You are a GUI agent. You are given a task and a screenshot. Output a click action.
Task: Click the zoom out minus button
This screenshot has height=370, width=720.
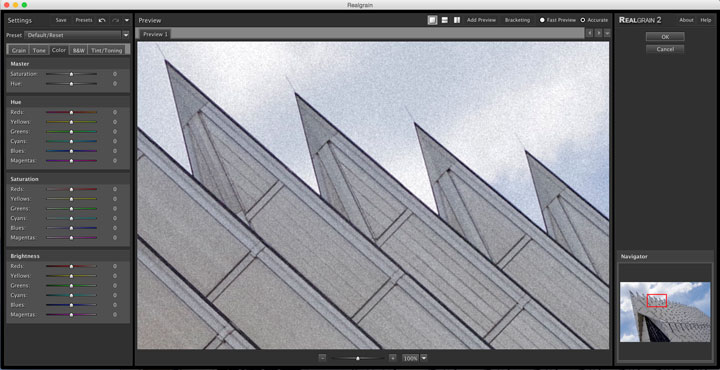(x=322, y=358)
